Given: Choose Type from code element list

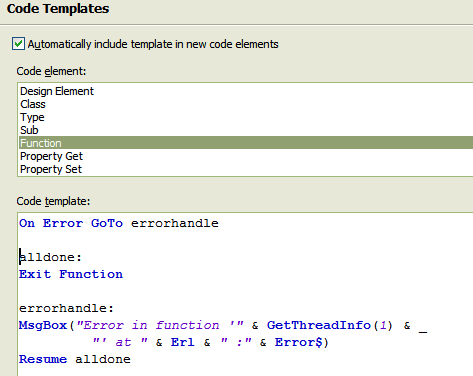Looking at the screenshot, I should coord(246,117).
